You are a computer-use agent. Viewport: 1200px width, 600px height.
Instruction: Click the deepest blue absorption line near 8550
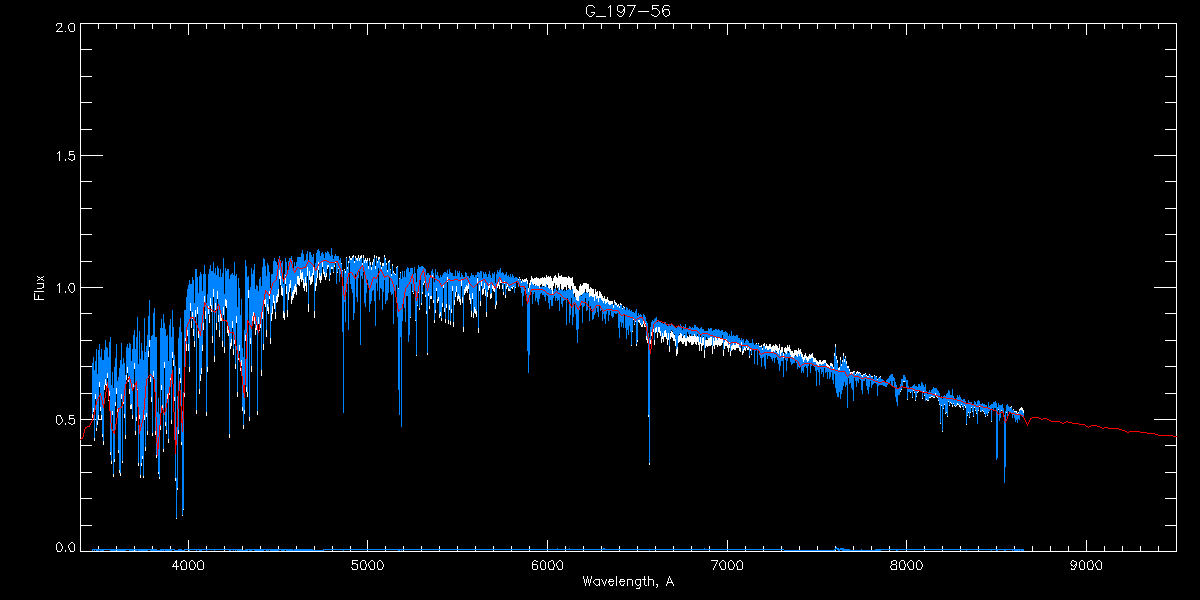1004,478
